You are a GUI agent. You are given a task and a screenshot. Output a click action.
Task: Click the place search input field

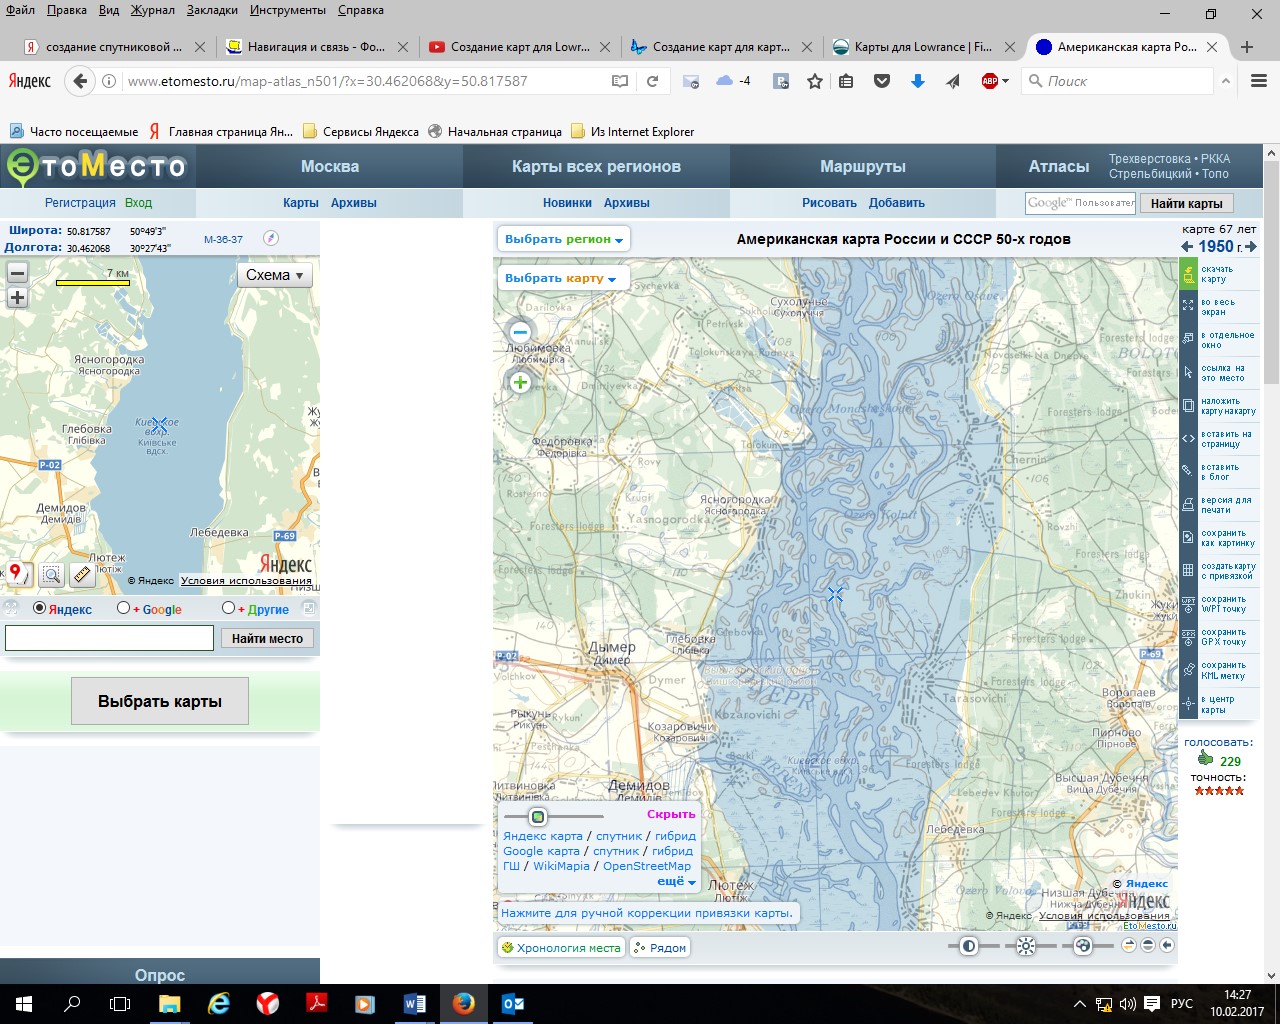pos(110,638)
